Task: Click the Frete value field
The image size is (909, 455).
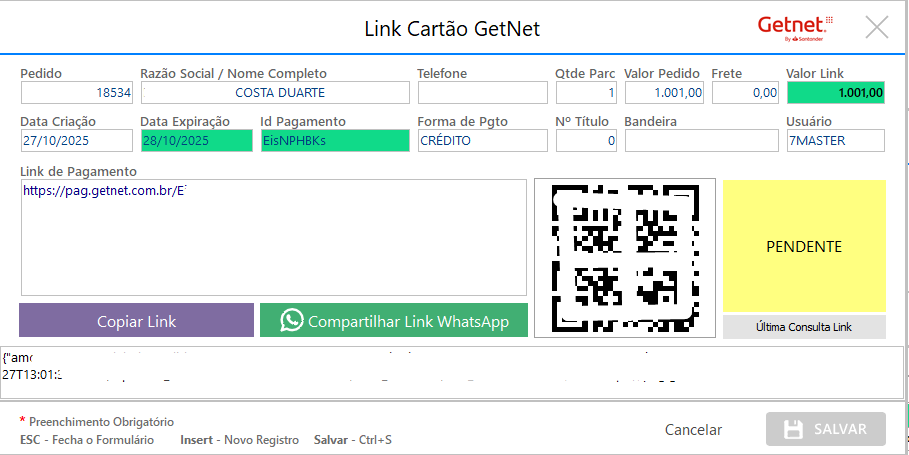Action: [x=745, y=93]
